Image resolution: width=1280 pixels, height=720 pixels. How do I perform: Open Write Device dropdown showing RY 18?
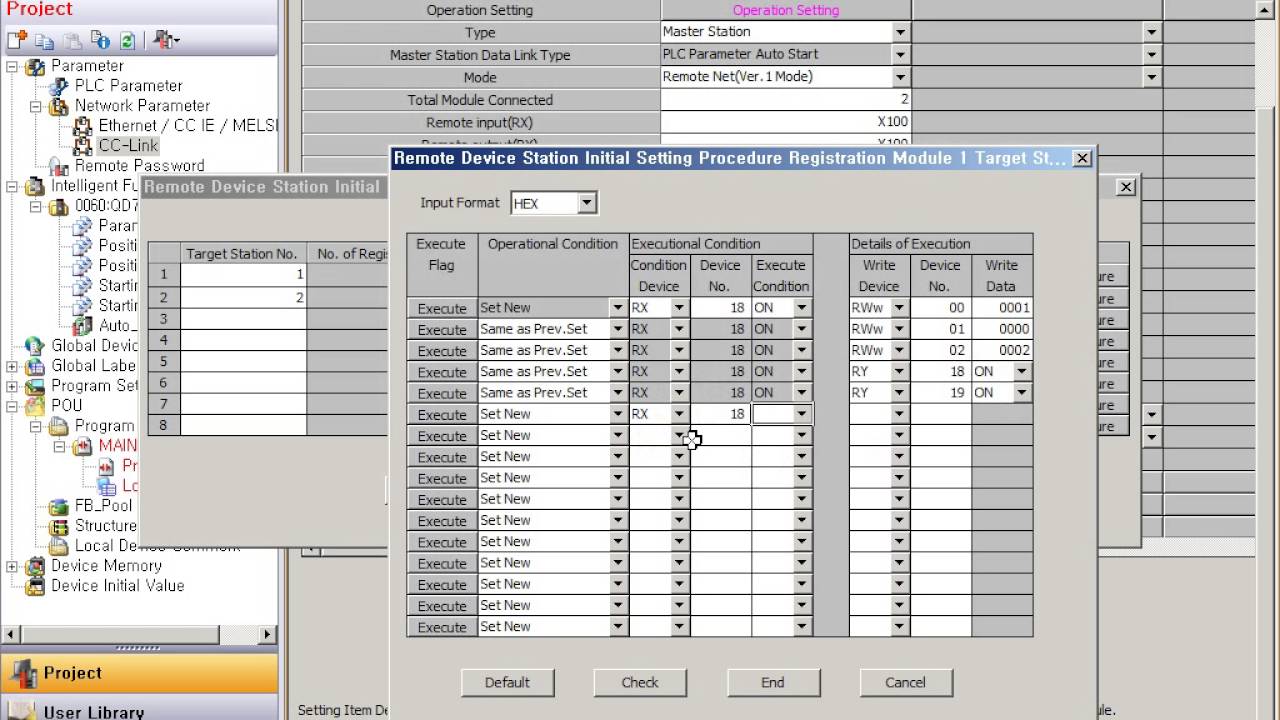click(x=900, y=372)
